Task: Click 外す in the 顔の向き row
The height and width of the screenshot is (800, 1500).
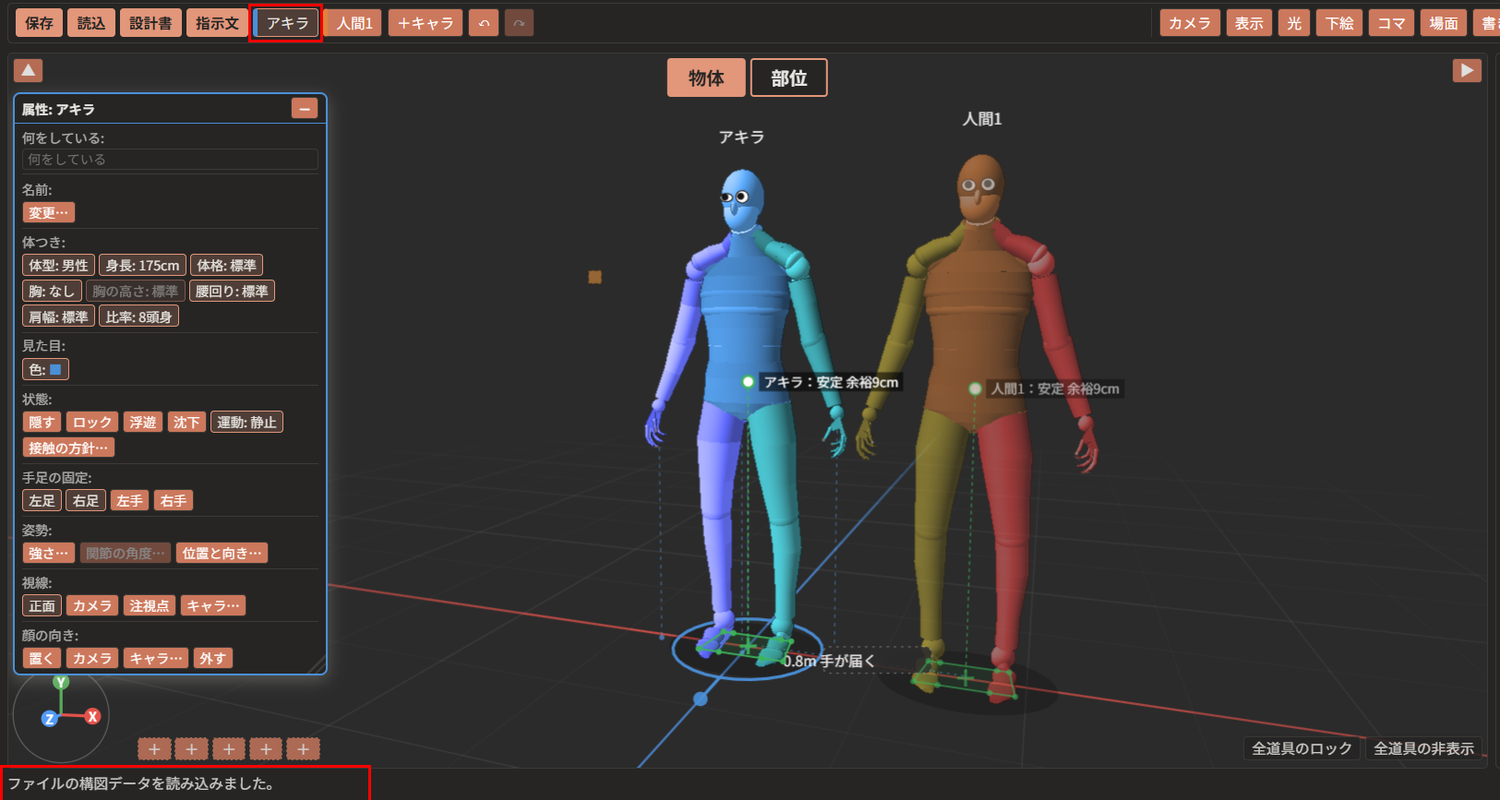Action: 213,657
